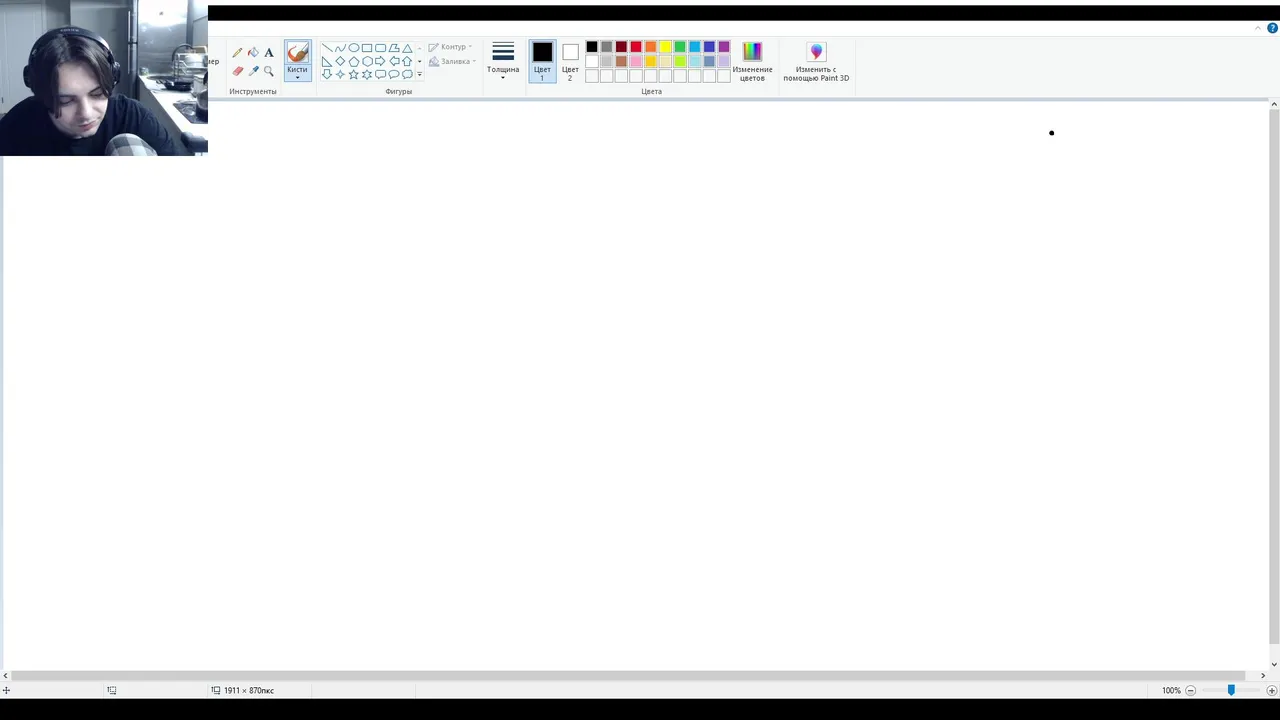Choose the Right triangle shape
The image size is (1280, 720).
[x=327, y=61]
